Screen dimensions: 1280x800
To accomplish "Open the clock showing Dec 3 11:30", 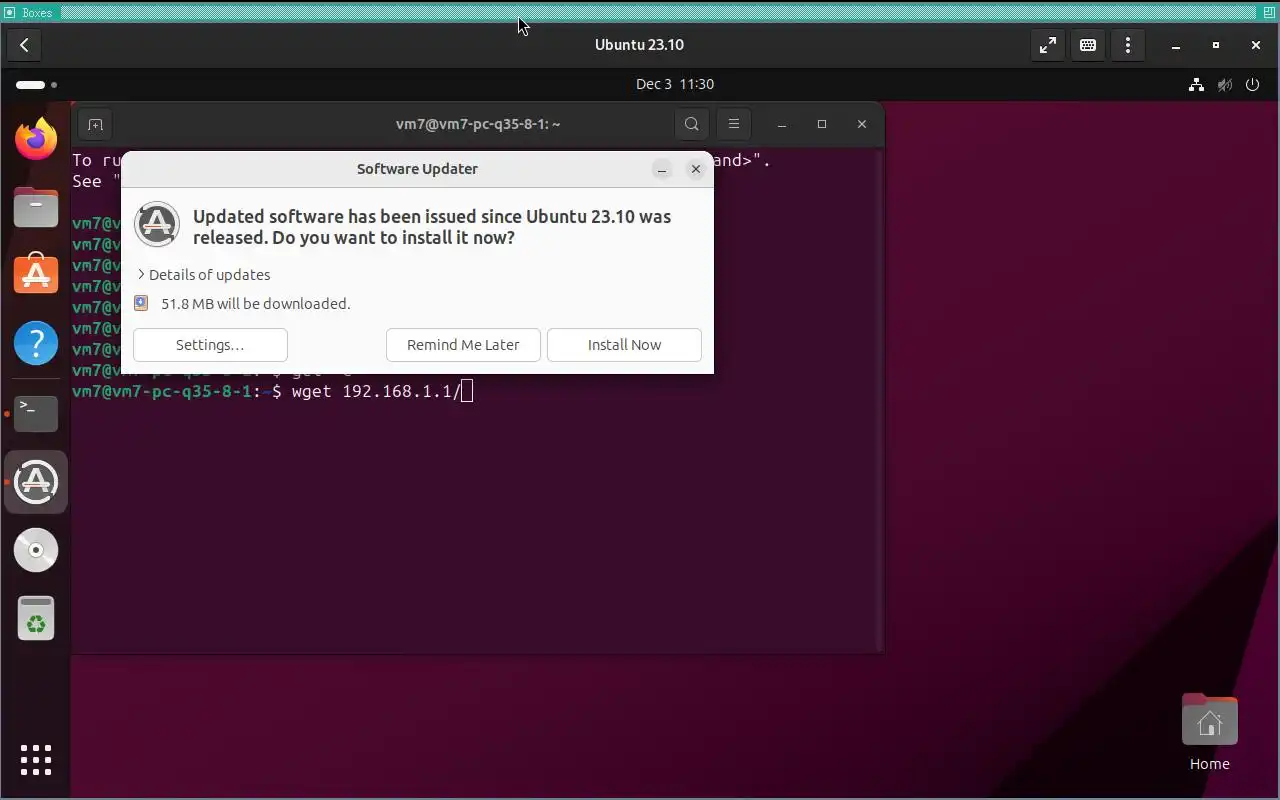I will tap(675, 84).
